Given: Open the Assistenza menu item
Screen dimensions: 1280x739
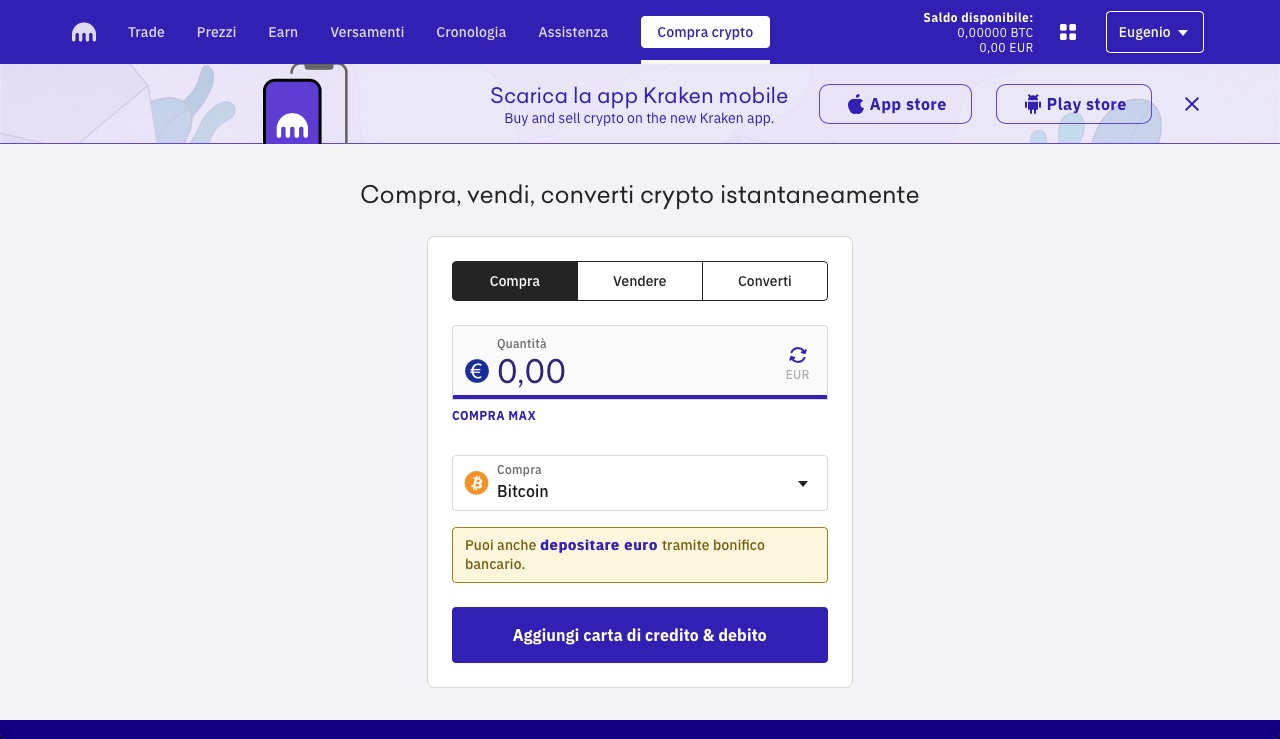Looking at the screenshot, I should pos(573,32).
